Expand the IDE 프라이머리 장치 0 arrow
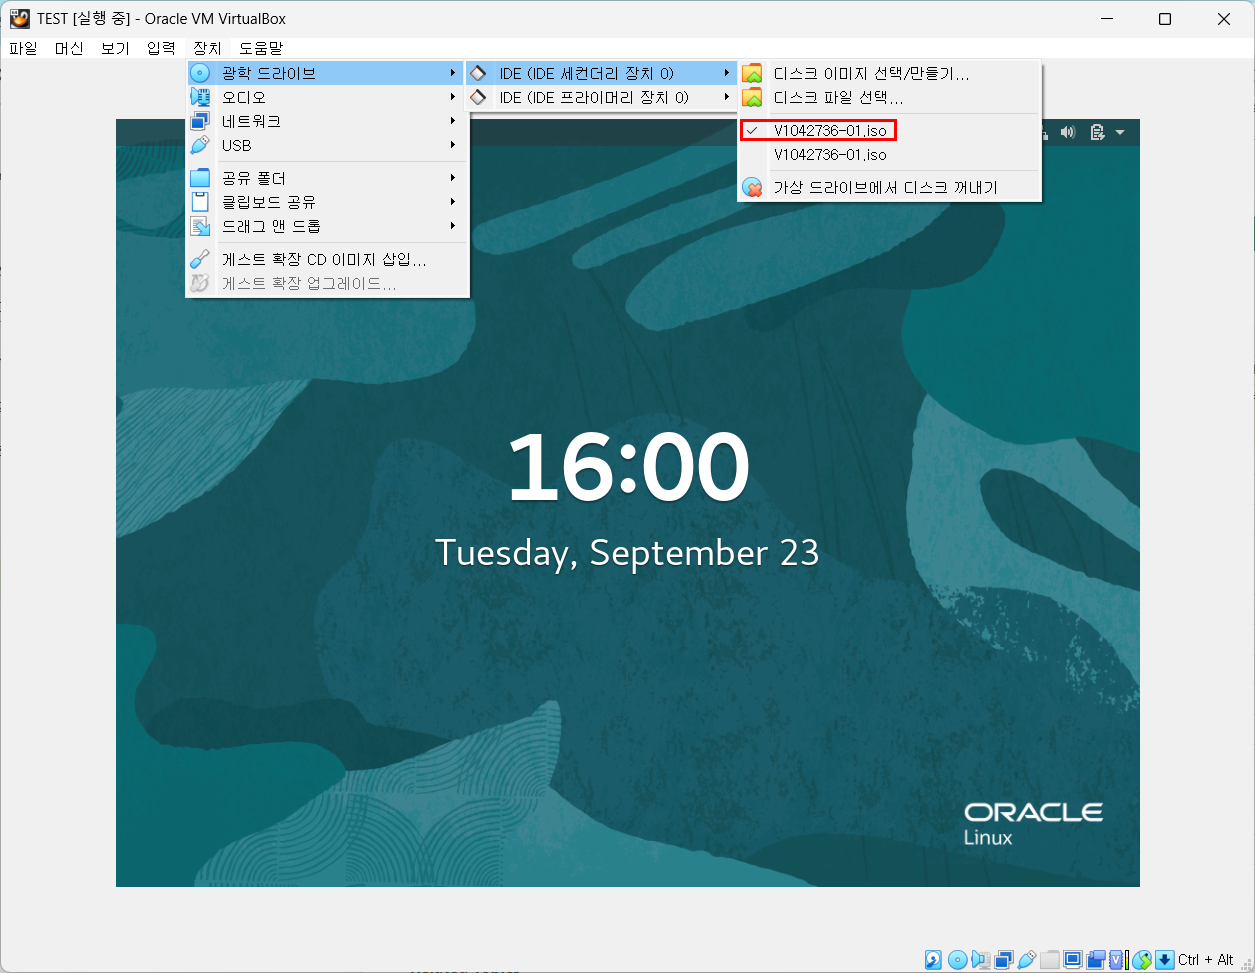Screen dimensions: 1255x973 (x=727, y=97)
